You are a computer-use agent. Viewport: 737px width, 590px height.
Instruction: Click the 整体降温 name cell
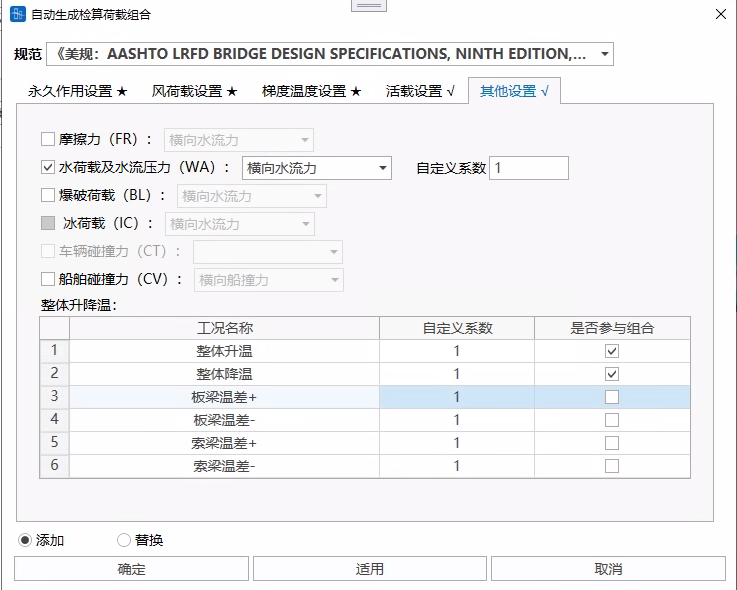point(224,374)
